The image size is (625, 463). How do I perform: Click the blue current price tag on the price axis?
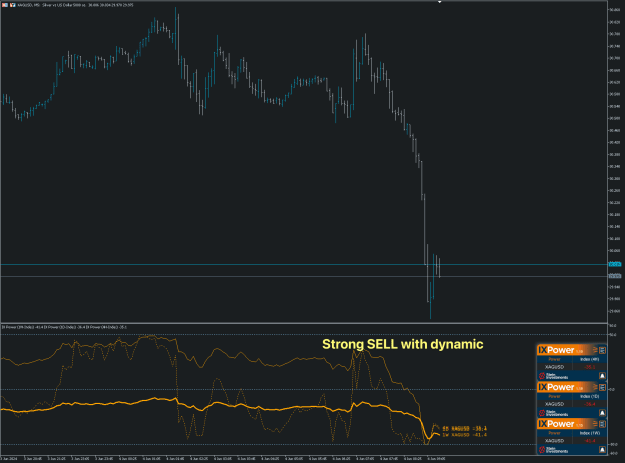point(615,264)
